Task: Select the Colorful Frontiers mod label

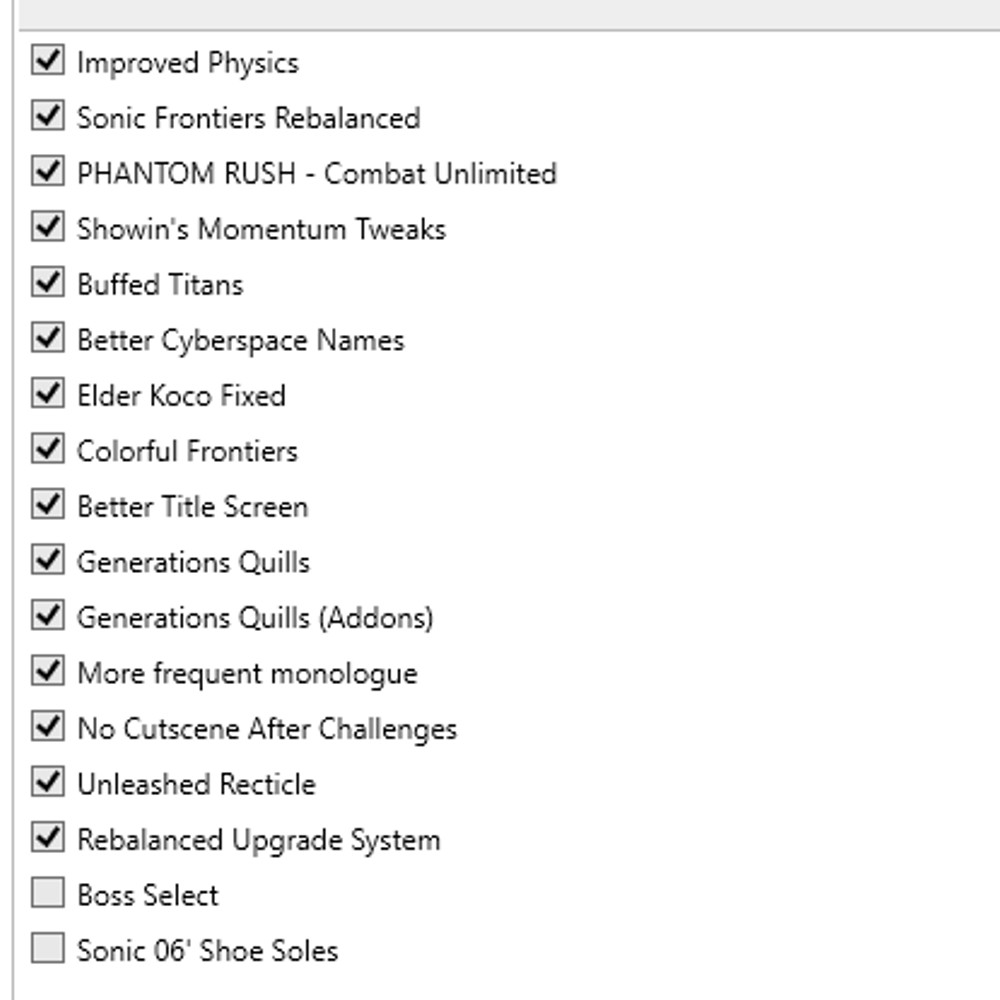Action: click(x=187, y=451)
